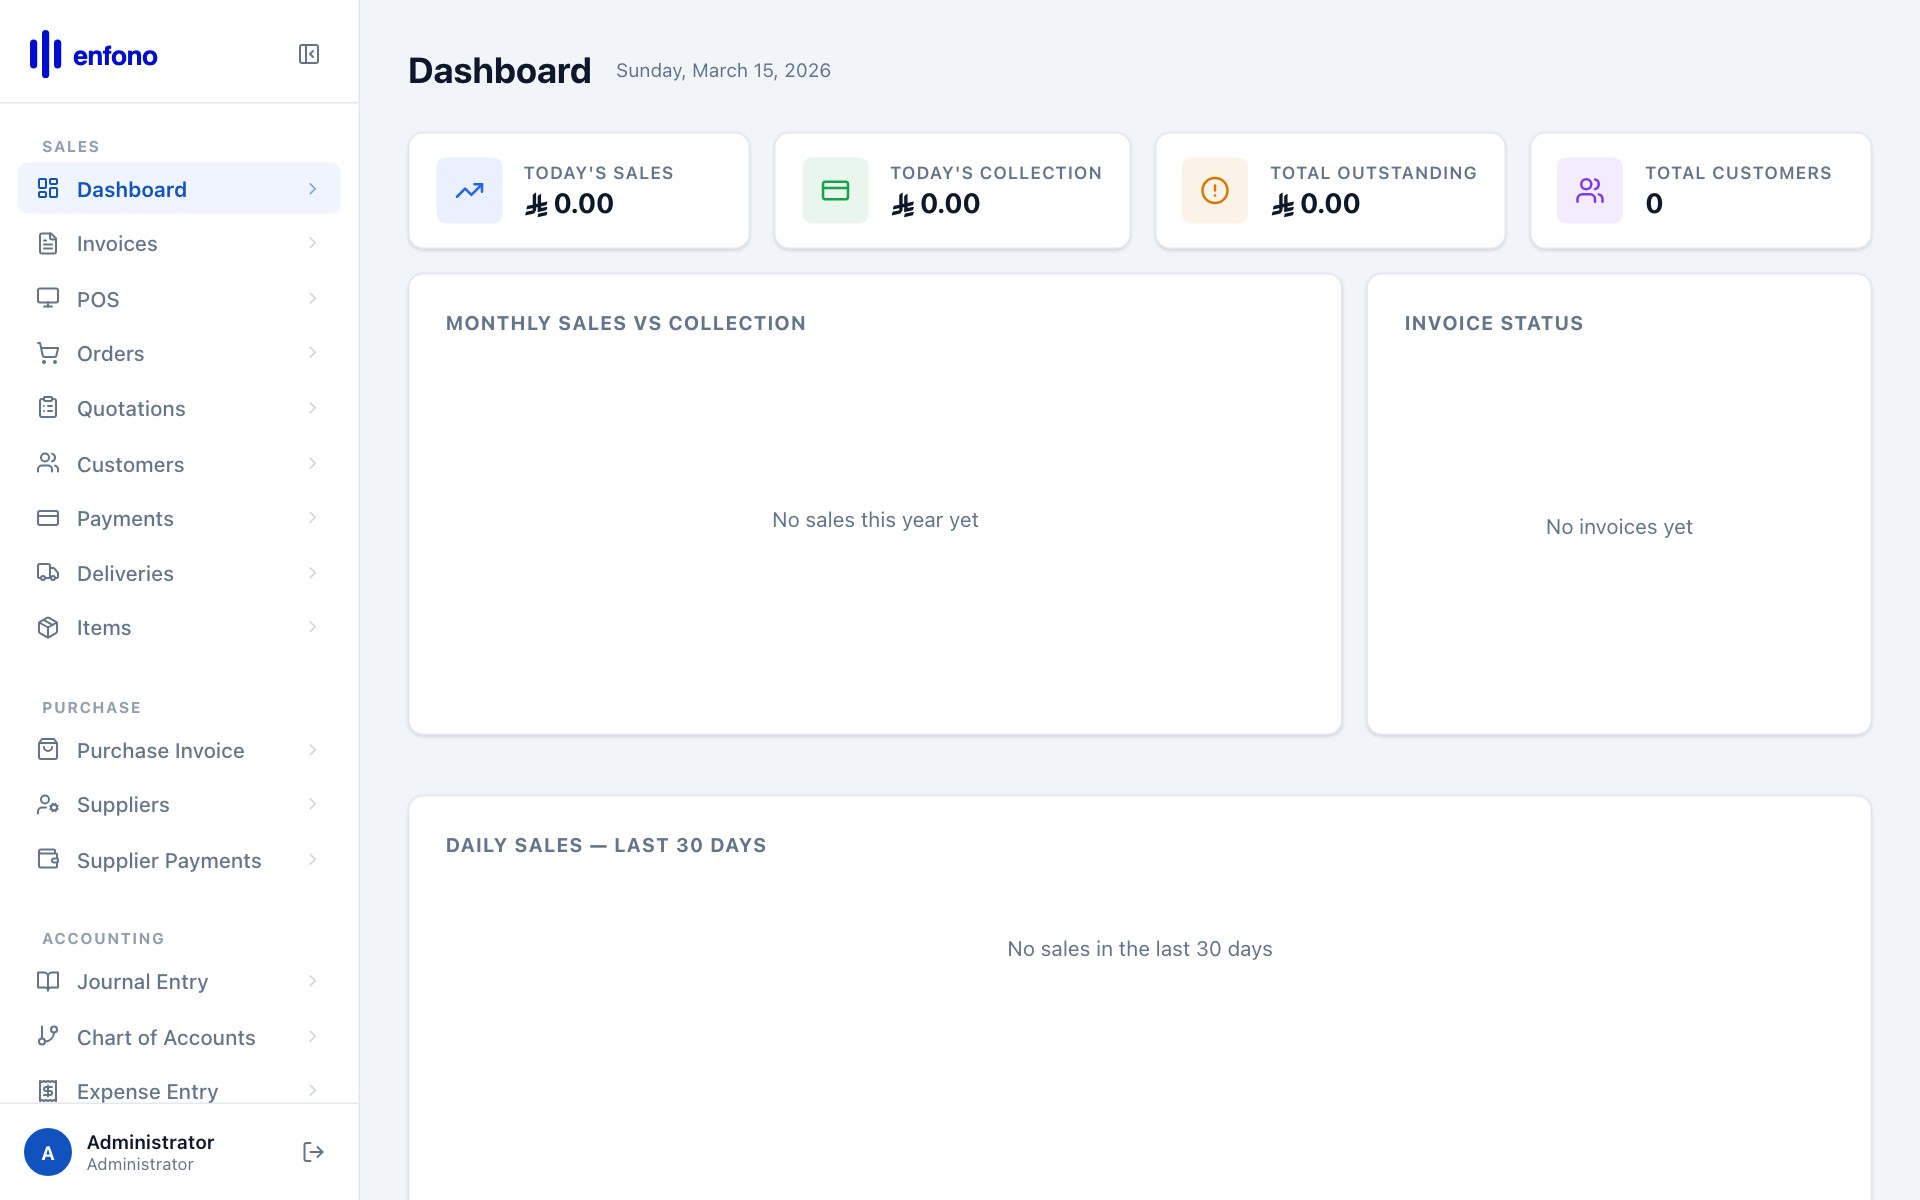This screenshot has width=1920, height=1200.
Task: Expand the Payments menu item
Action: [x=313, y=518]
